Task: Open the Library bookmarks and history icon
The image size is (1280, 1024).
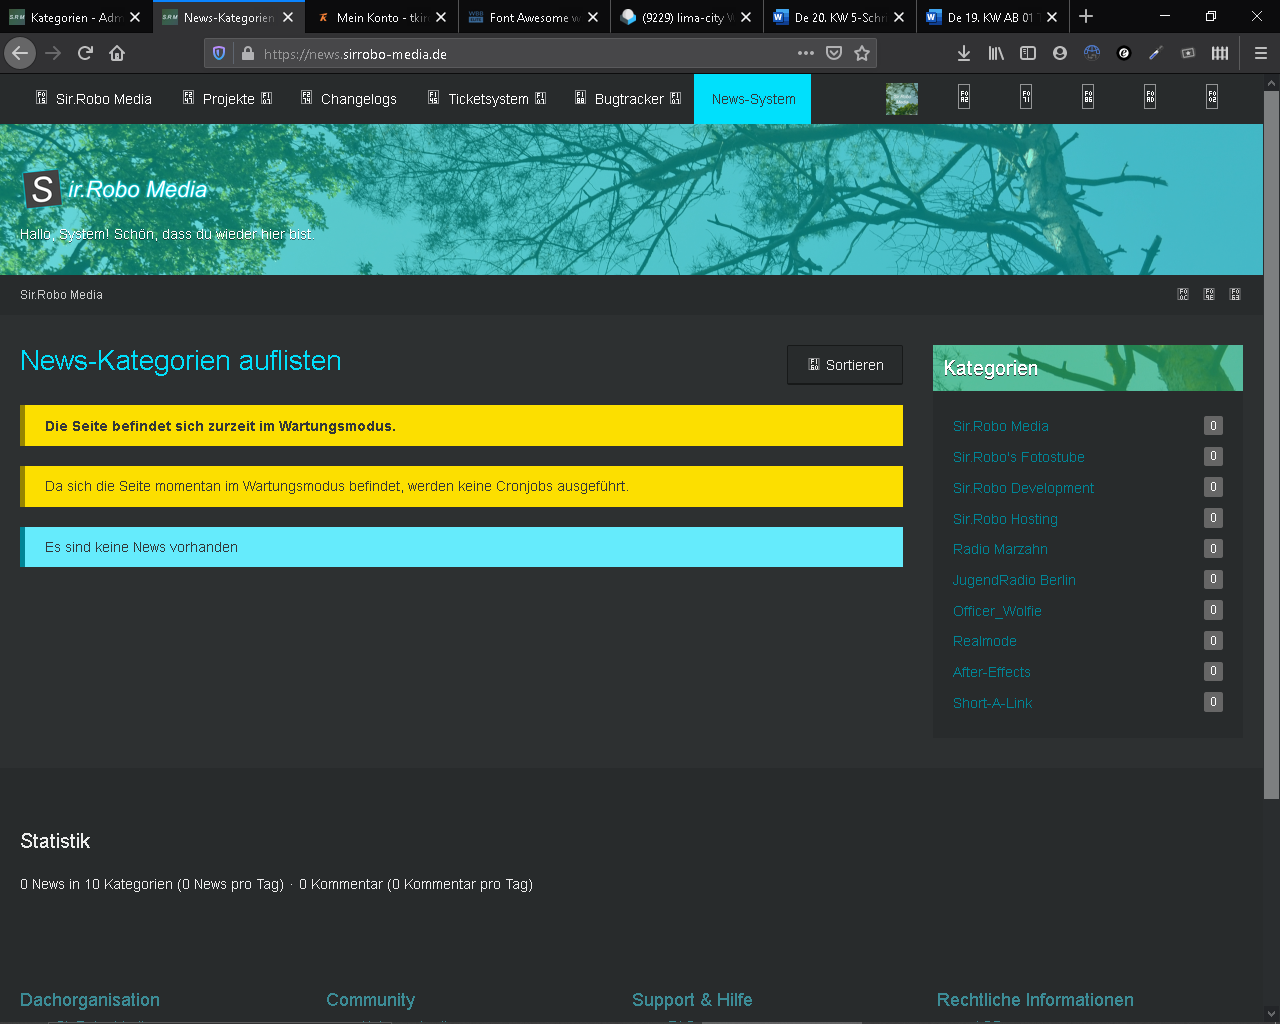Action: pyautogui.click(x=996, y=53)
